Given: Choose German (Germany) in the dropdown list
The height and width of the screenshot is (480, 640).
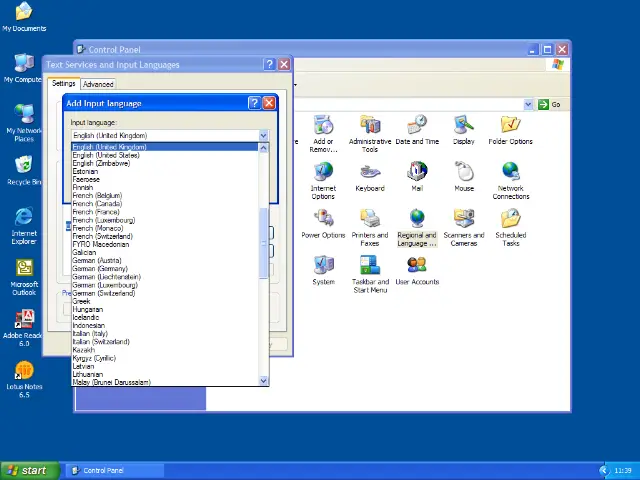Looking at the screenshot, I should (100, 269).
